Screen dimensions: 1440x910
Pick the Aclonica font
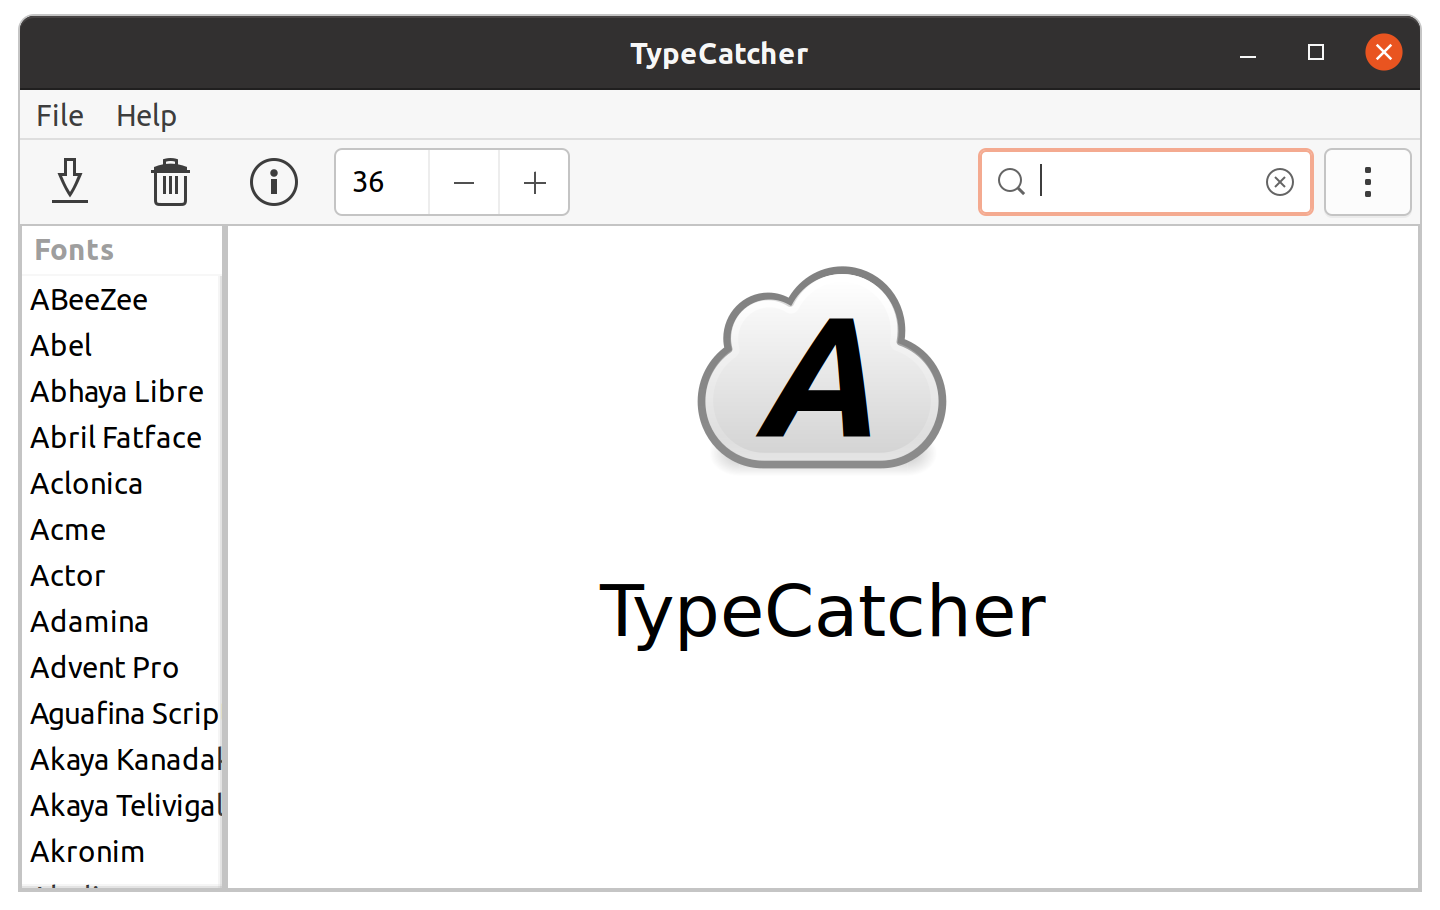[x=121, y=484]
